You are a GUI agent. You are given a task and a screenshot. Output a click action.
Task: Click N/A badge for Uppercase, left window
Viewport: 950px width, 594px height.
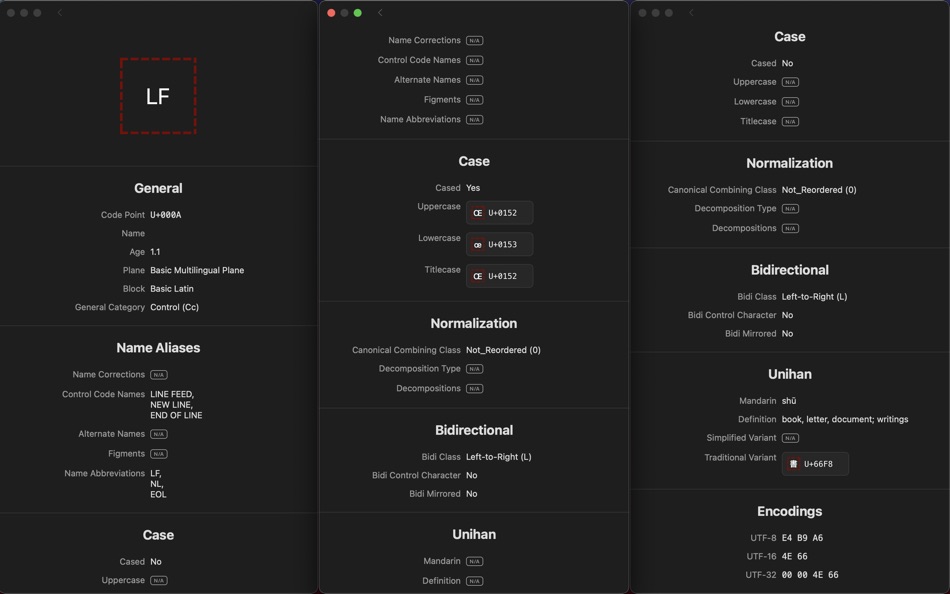(159, 581)
